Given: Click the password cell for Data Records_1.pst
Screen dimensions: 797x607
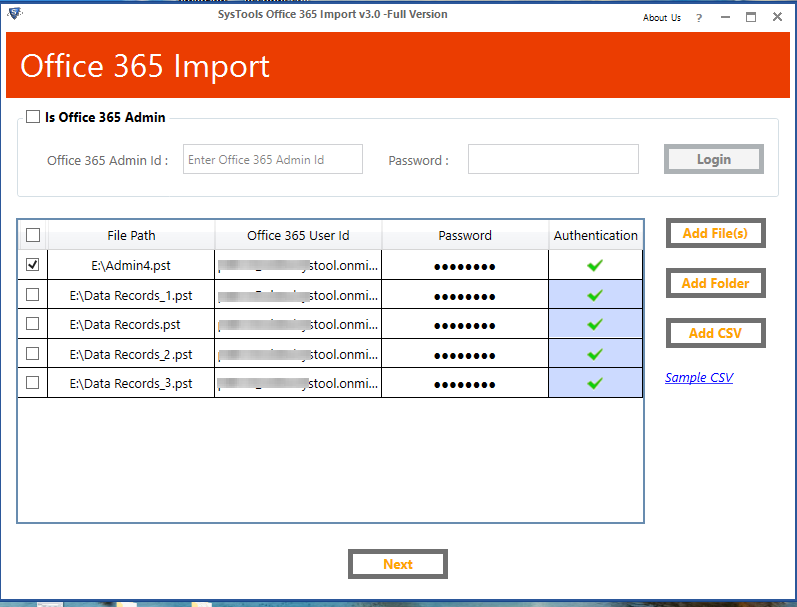Looking at the screenshot, I should tap(465, 295).
